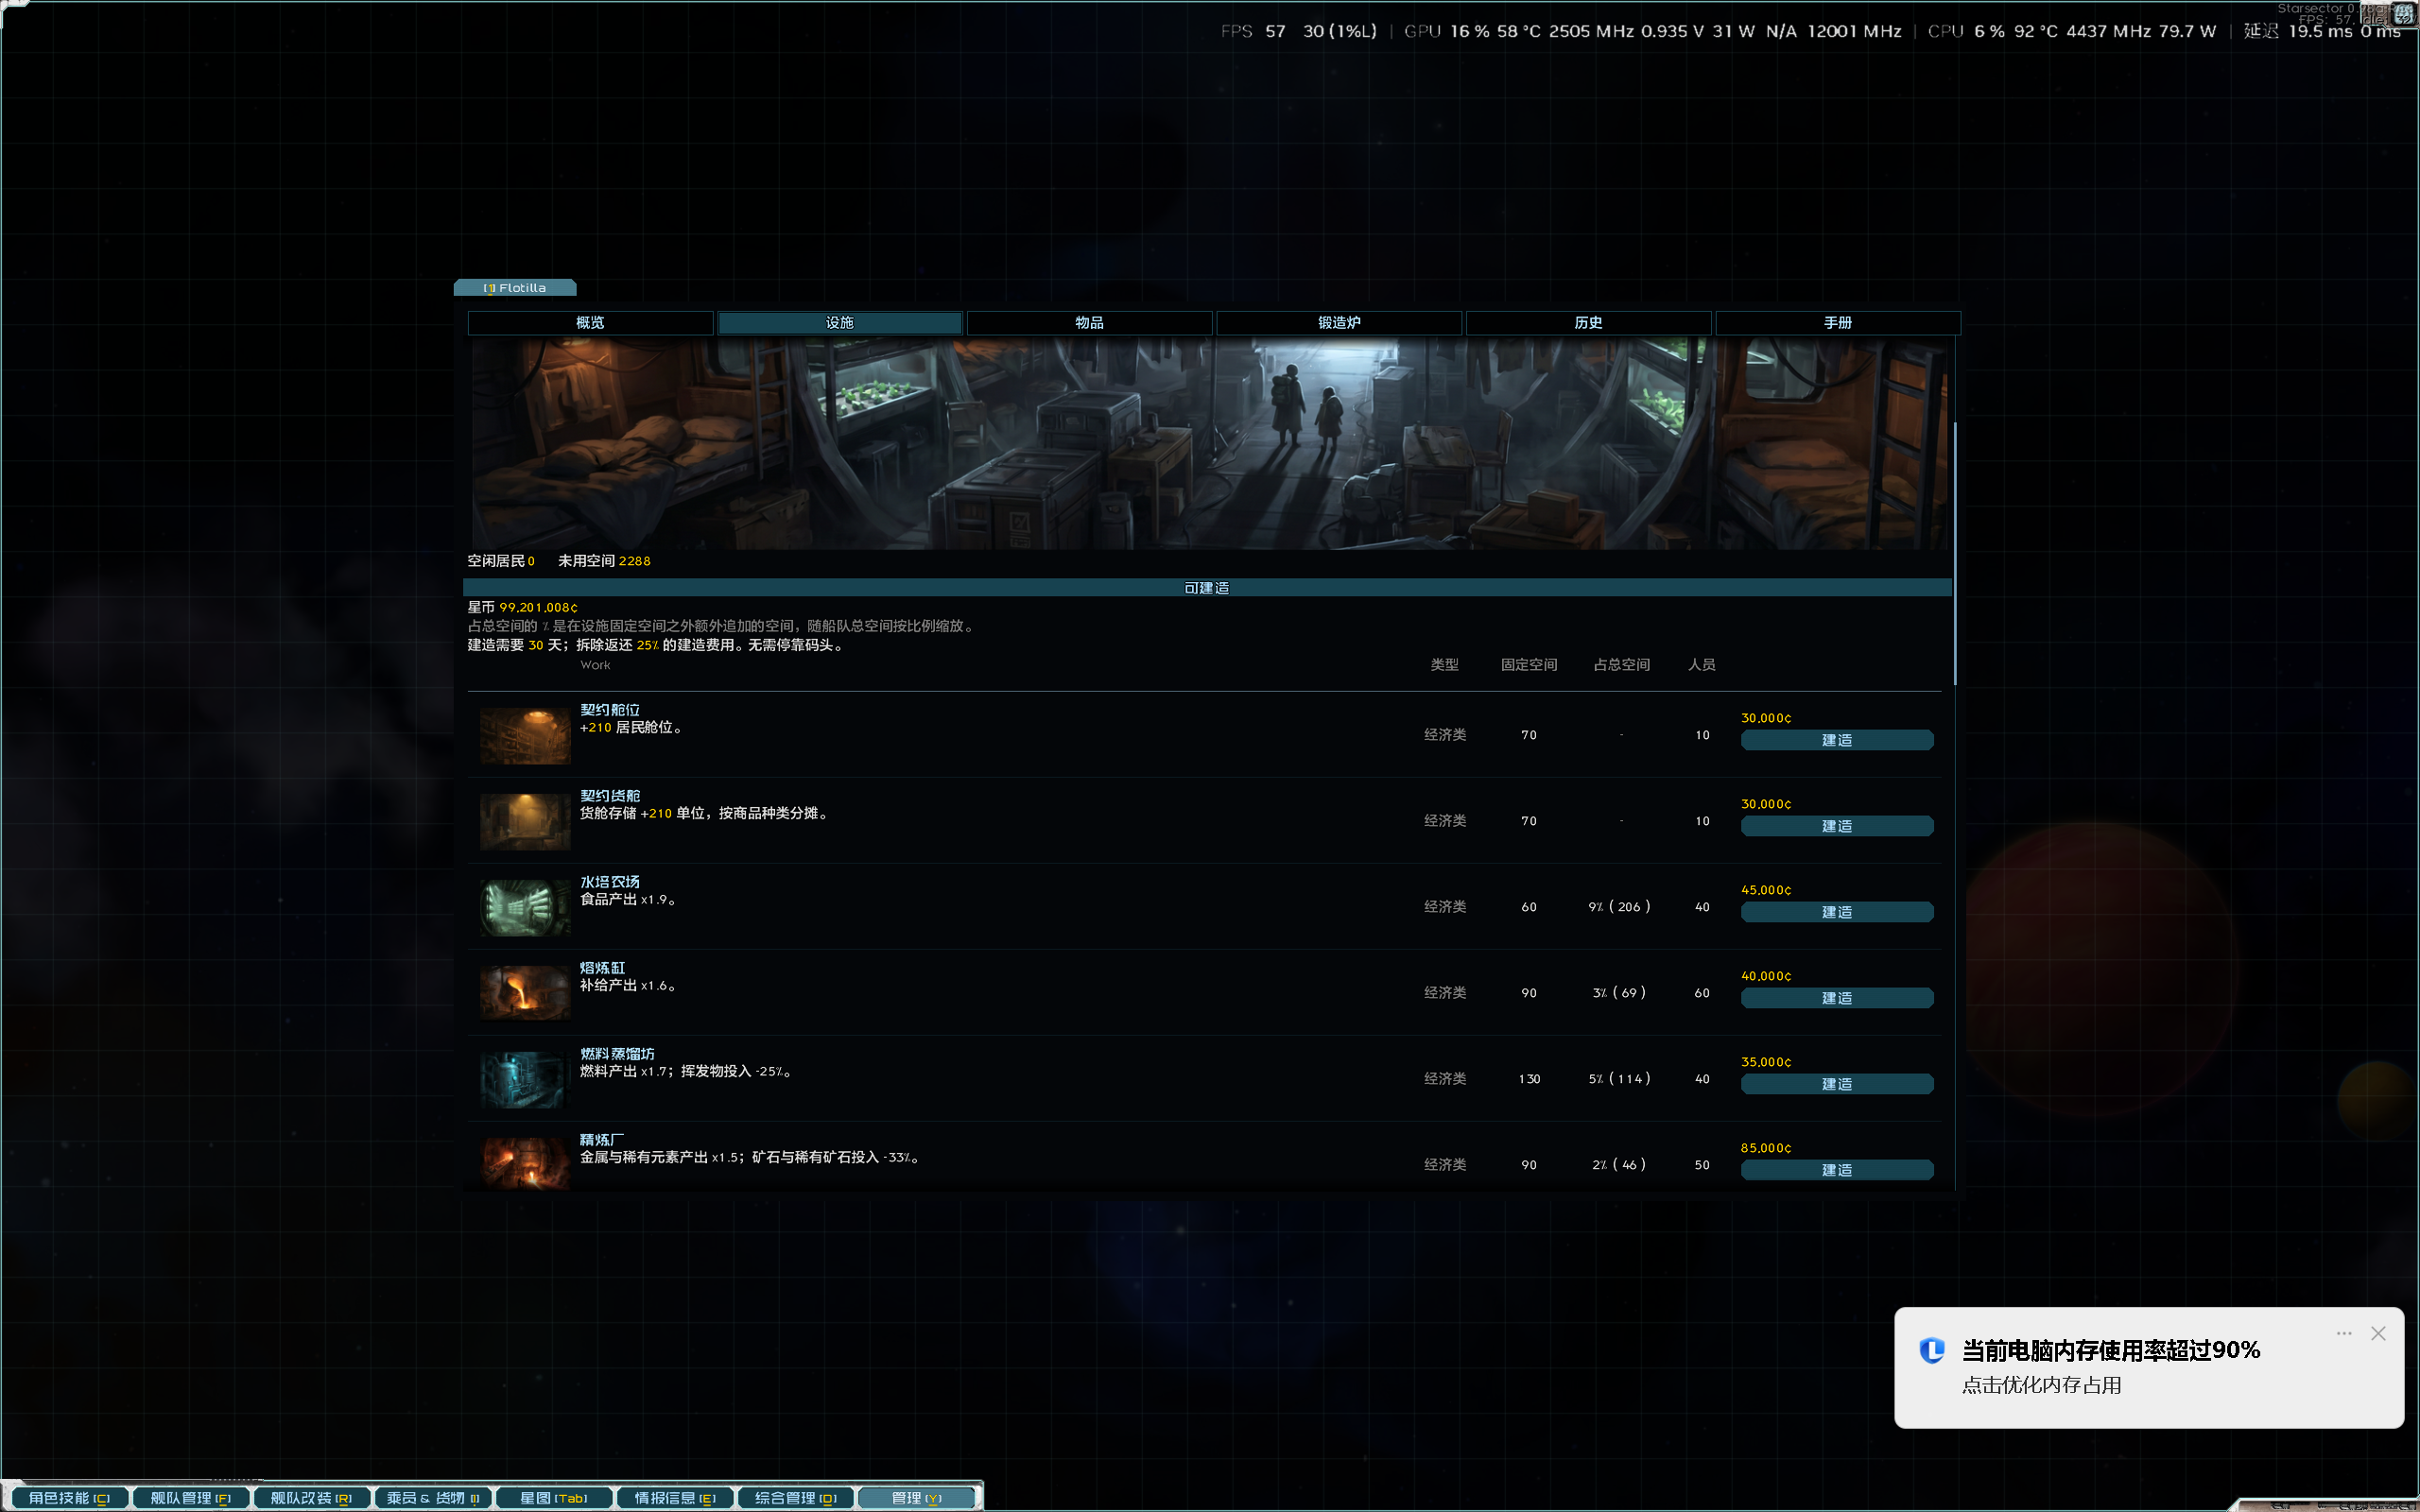Click 建造 button for 契约舱位
This screenshot has height=1512, width=2420.
tap(1837, 740)
